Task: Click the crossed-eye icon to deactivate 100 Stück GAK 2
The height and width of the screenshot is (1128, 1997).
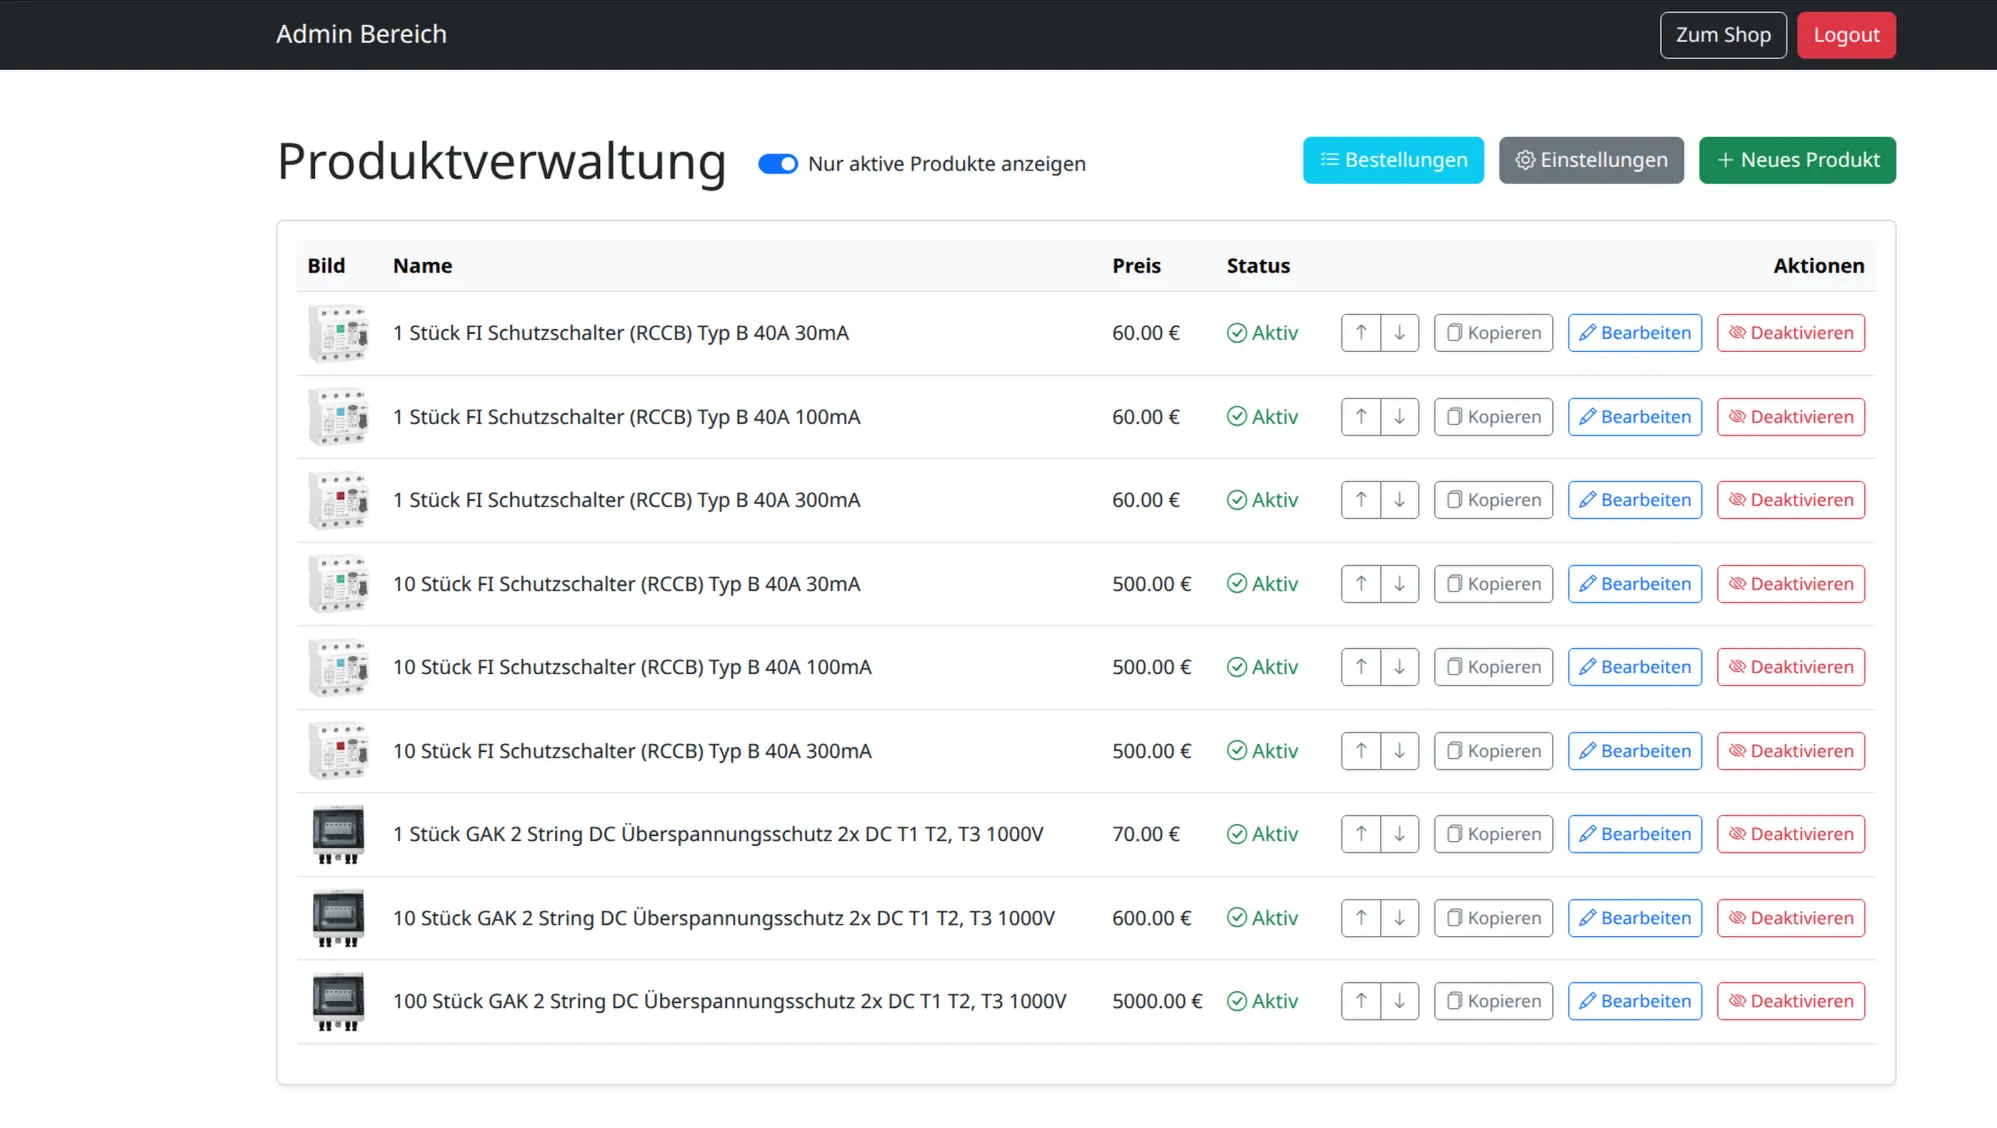Action: (1737, 1000)
